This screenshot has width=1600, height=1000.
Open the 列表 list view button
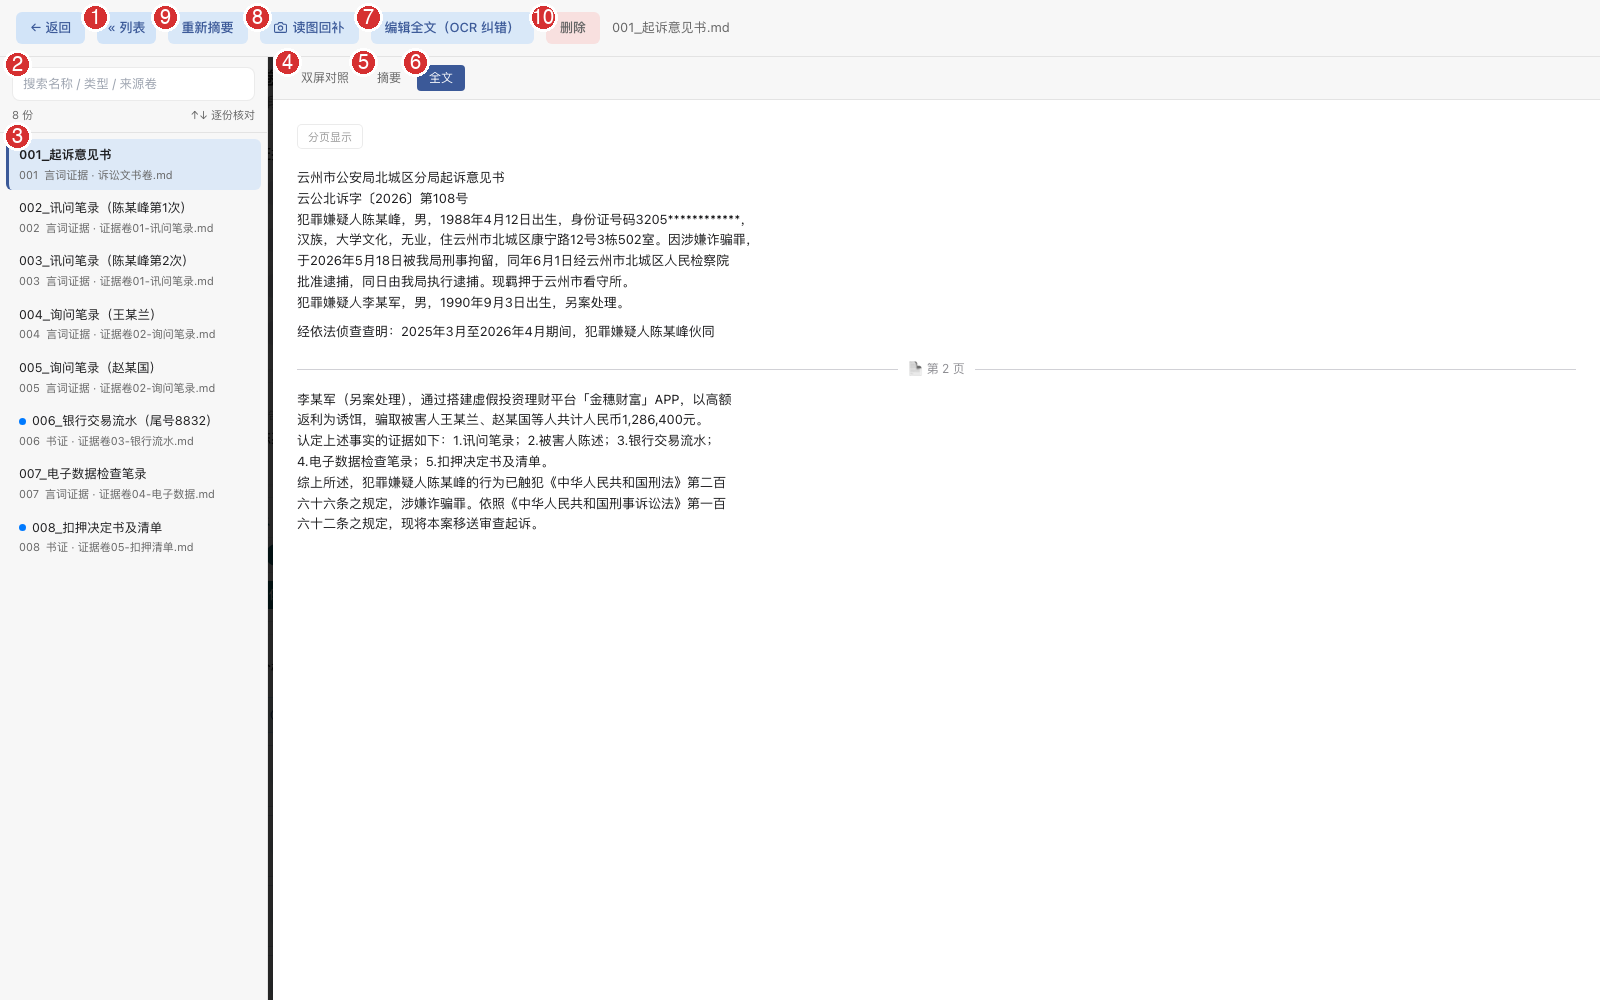126,28
